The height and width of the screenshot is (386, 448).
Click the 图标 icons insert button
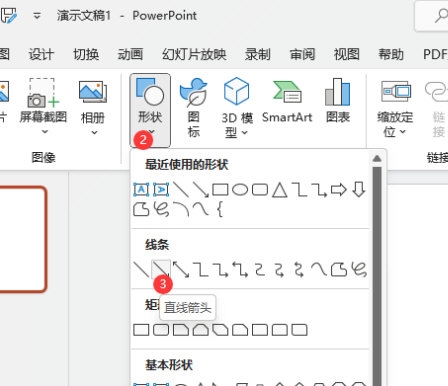coord(194,108)
